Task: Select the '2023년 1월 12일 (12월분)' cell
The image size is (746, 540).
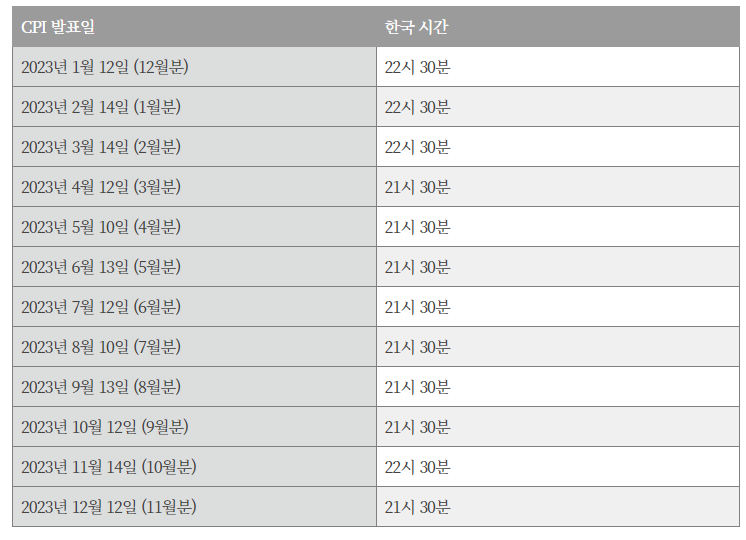Action: pos(105,67)
